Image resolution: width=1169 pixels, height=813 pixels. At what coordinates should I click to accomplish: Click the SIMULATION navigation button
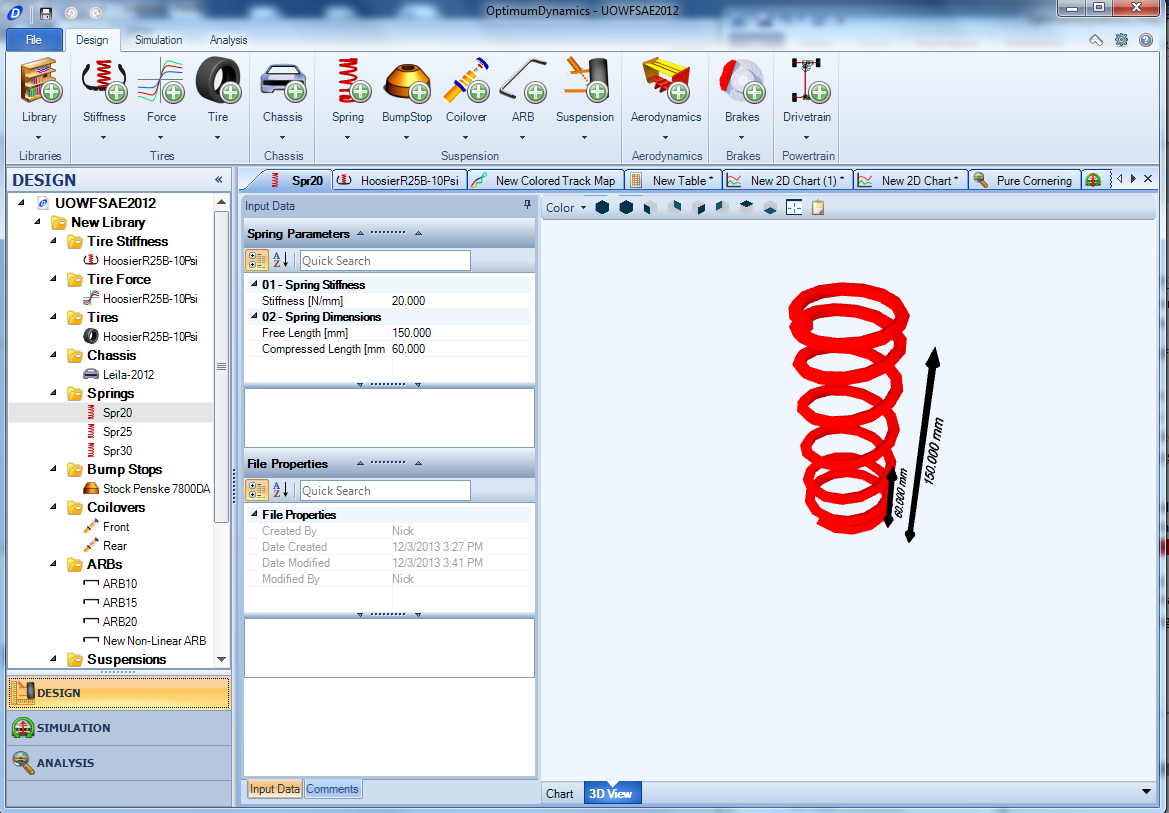click(x=119, y=728)
